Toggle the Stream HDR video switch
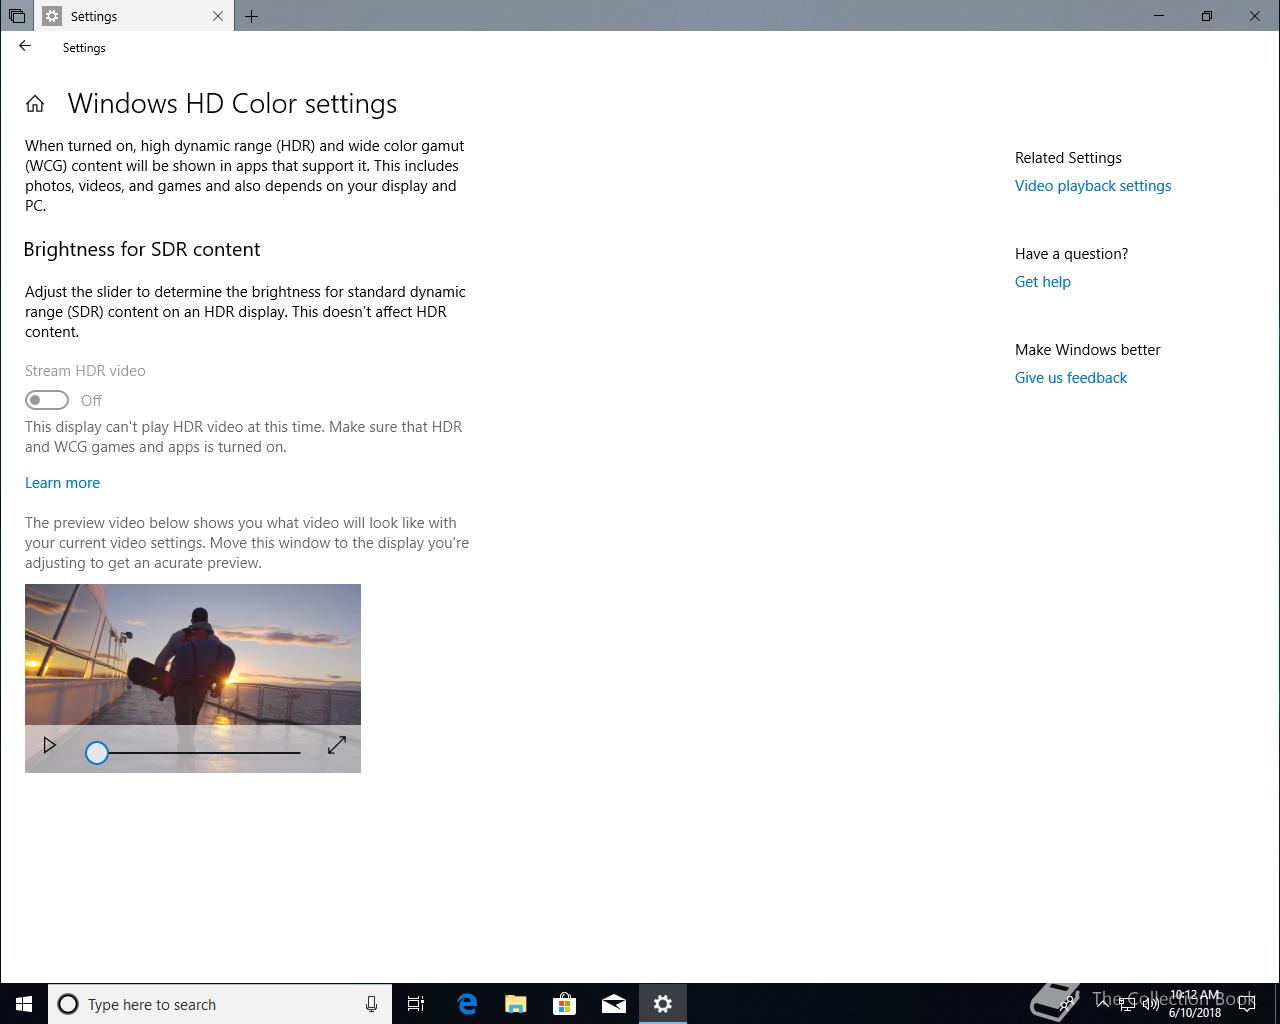 tap(47, 400)
